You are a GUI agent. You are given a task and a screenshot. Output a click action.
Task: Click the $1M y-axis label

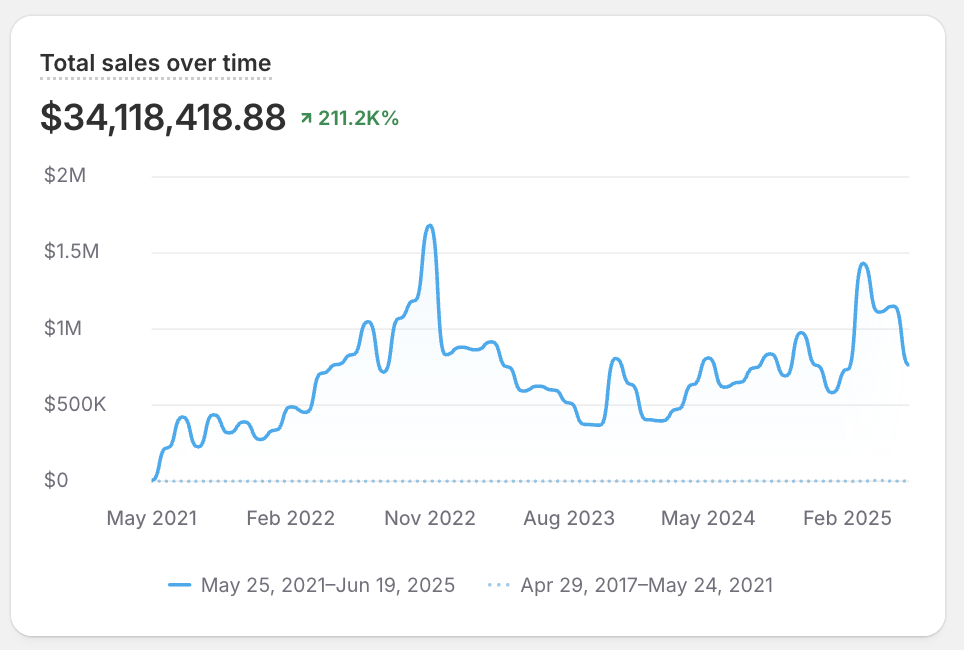65,329
